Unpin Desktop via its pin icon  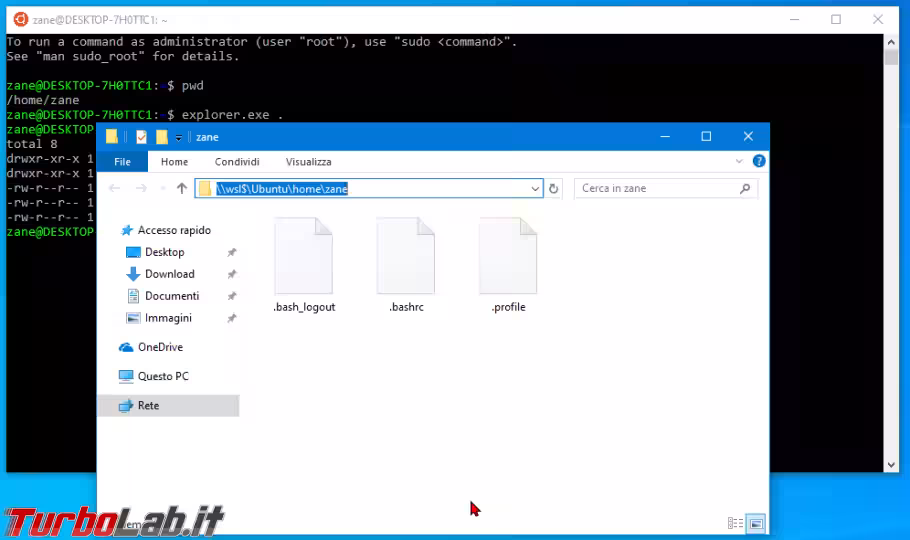coord(232,253)
